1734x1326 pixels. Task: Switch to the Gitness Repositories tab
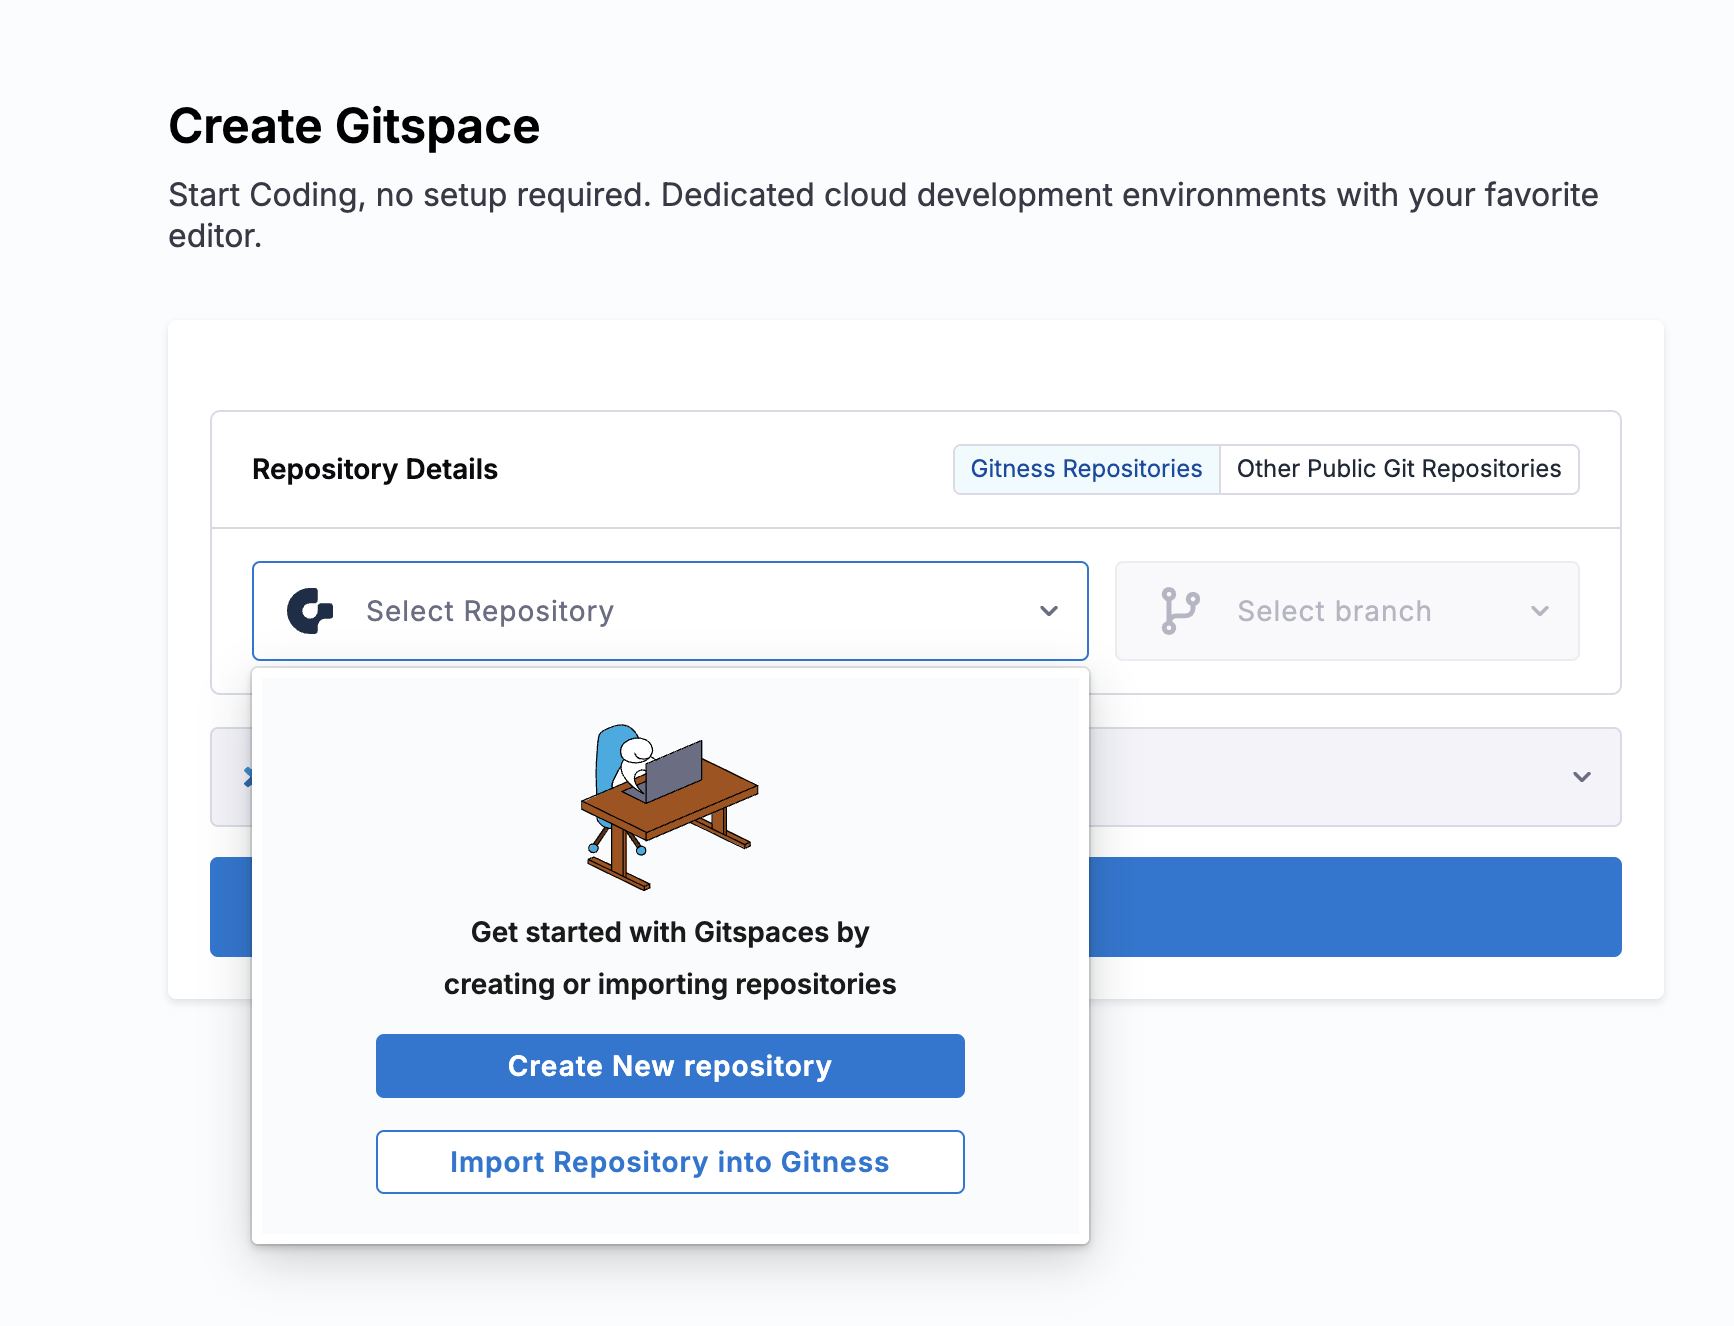[x=1086, y=469]
